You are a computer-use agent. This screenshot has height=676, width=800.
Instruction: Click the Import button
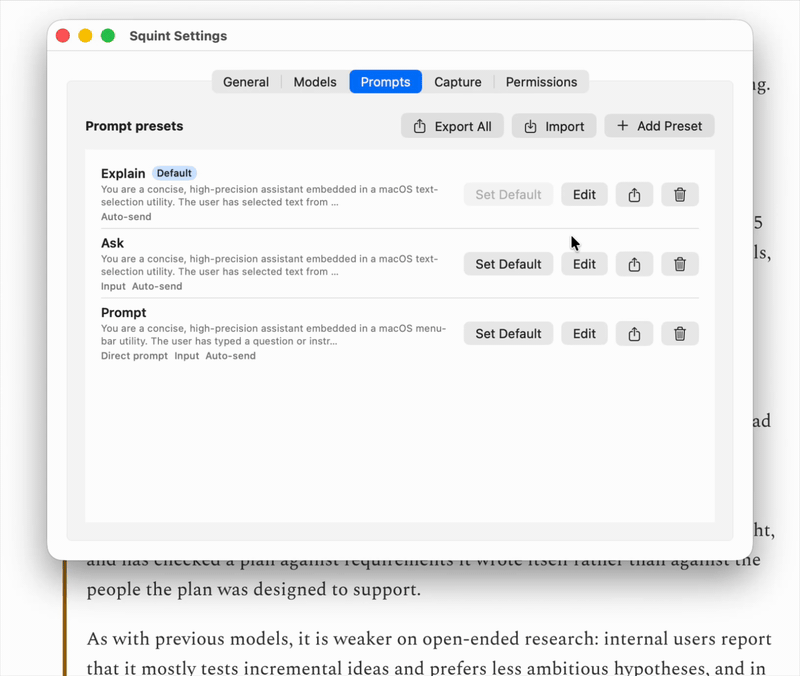554,126
